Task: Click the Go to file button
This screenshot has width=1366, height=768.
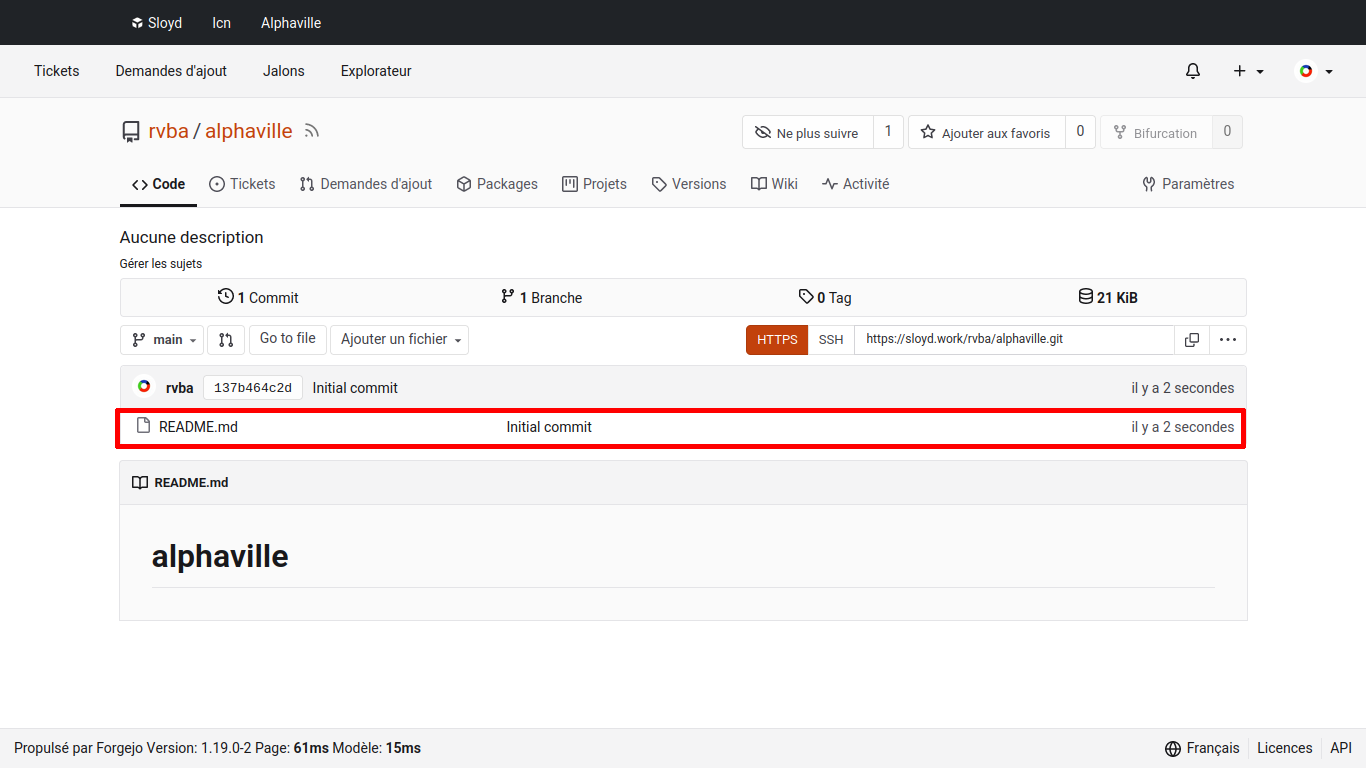Action: [288, 339]
